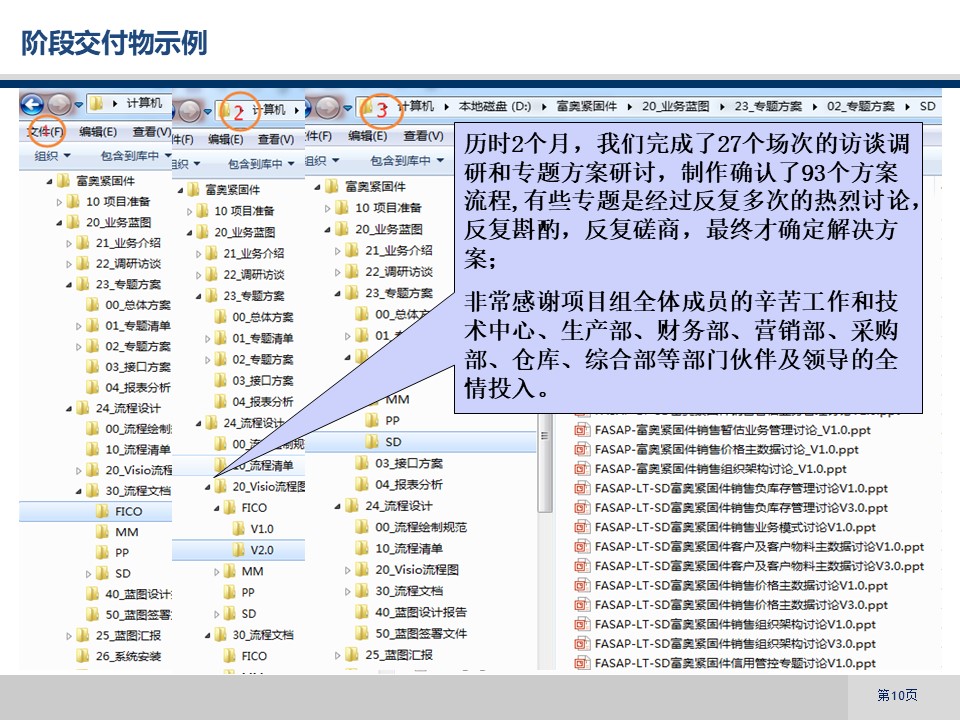
Task: Collapse the FICO folder containing V1.0
Action: (x=218, y=508)
